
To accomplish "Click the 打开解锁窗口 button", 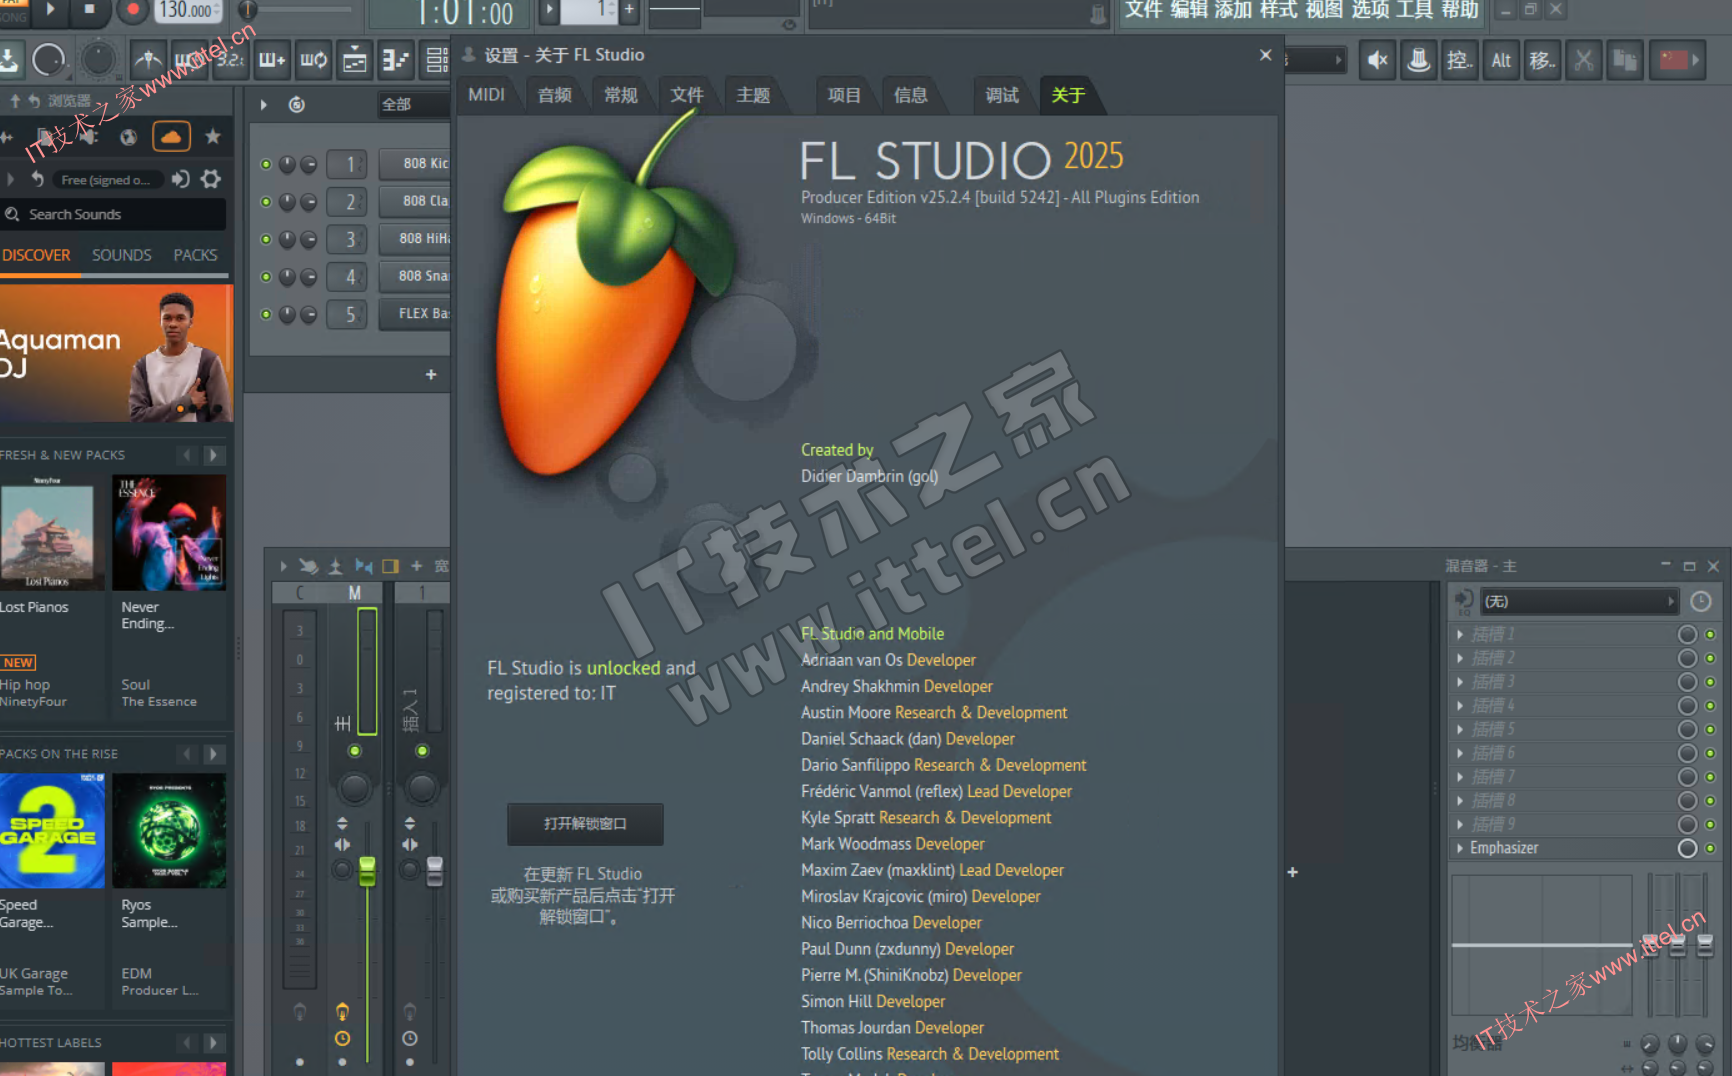I will coord(585,824).
